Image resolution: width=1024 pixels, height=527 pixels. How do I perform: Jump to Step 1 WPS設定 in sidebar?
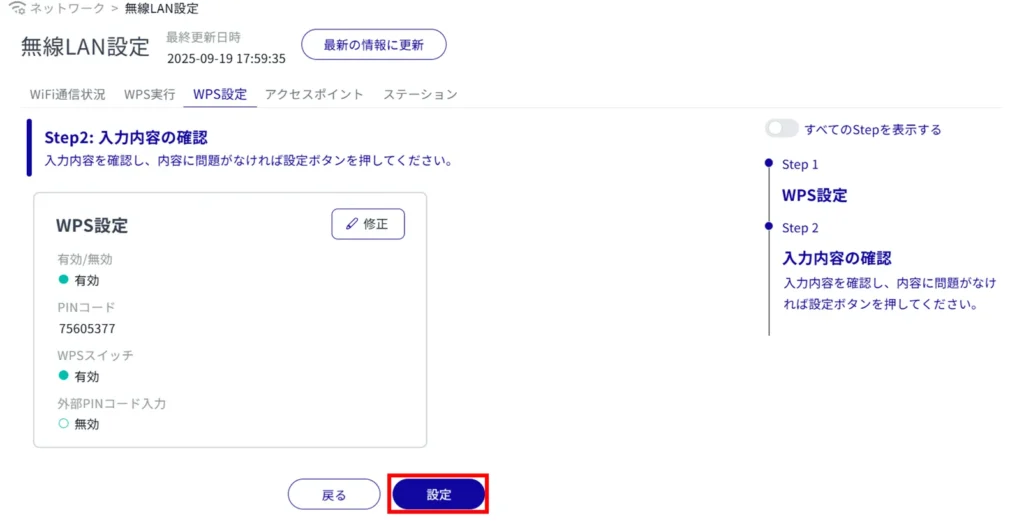[814, 195]
